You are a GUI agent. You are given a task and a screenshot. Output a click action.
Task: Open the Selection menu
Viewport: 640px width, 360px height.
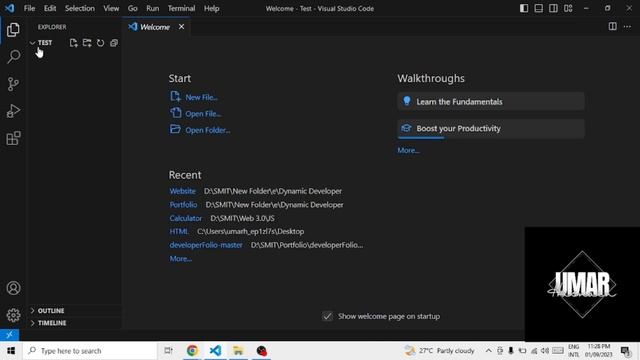[x=80, y=8]
